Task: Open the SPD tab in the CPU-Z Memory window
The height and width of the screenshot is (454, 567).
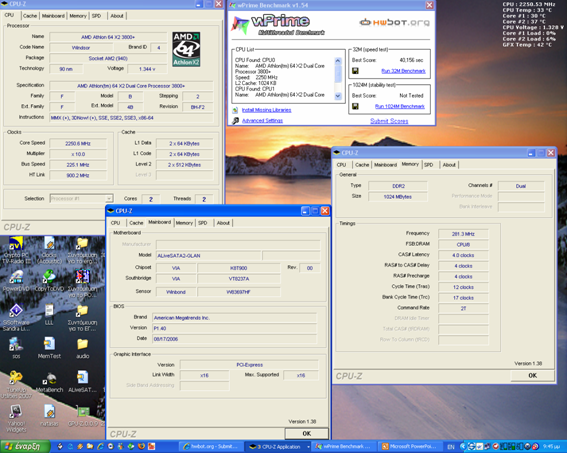Action: pyautogui.click(x=429, y=165)
